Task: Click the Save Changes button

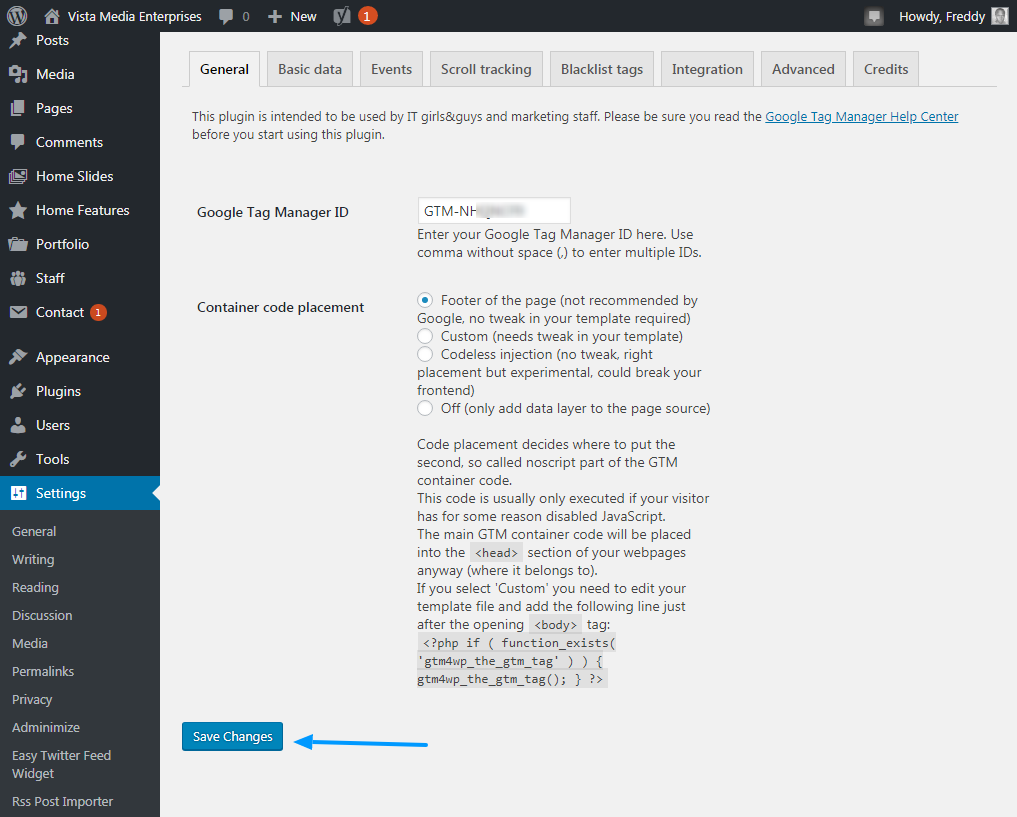Action: [x=232, y=737]
